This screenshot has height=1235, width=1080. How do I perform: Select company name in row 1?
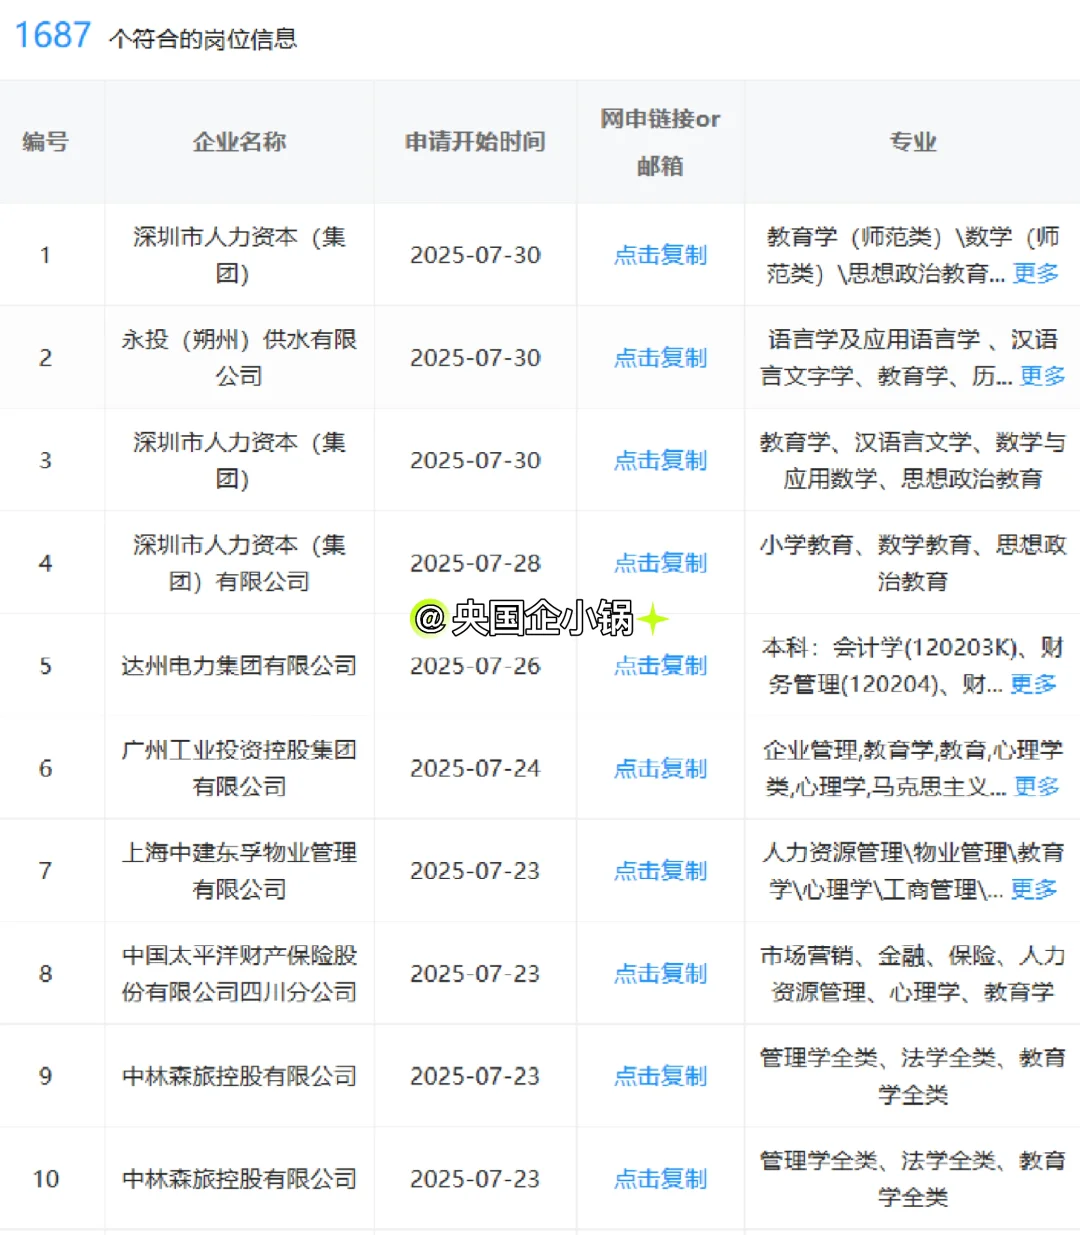tap(239, 255)
